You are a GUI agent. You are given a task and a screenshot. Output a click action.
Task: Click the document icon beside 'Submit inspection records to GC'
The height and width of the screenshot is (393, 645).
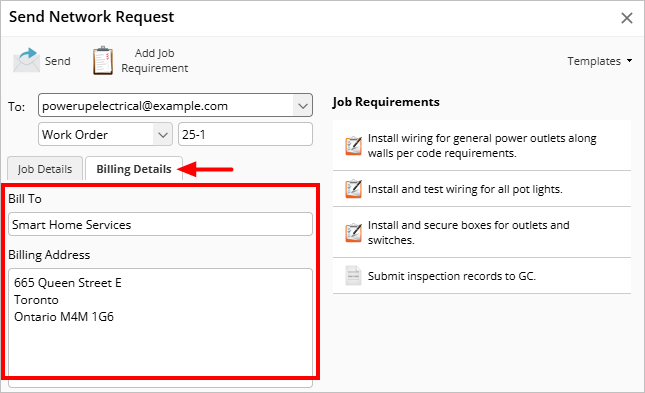point(353,276)
